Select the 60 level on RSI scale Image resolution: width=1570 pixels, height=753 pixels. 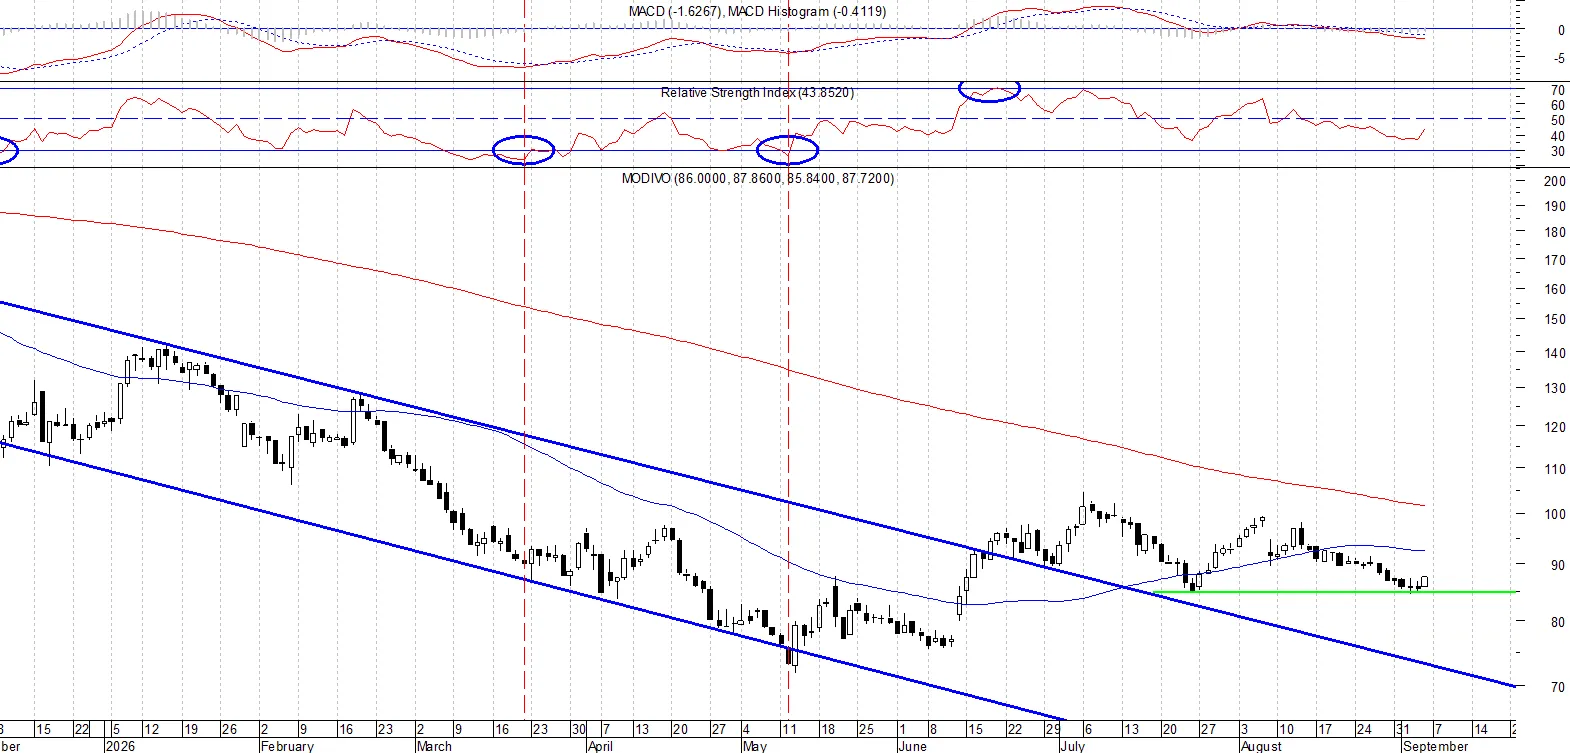[x=1558, y=106]
